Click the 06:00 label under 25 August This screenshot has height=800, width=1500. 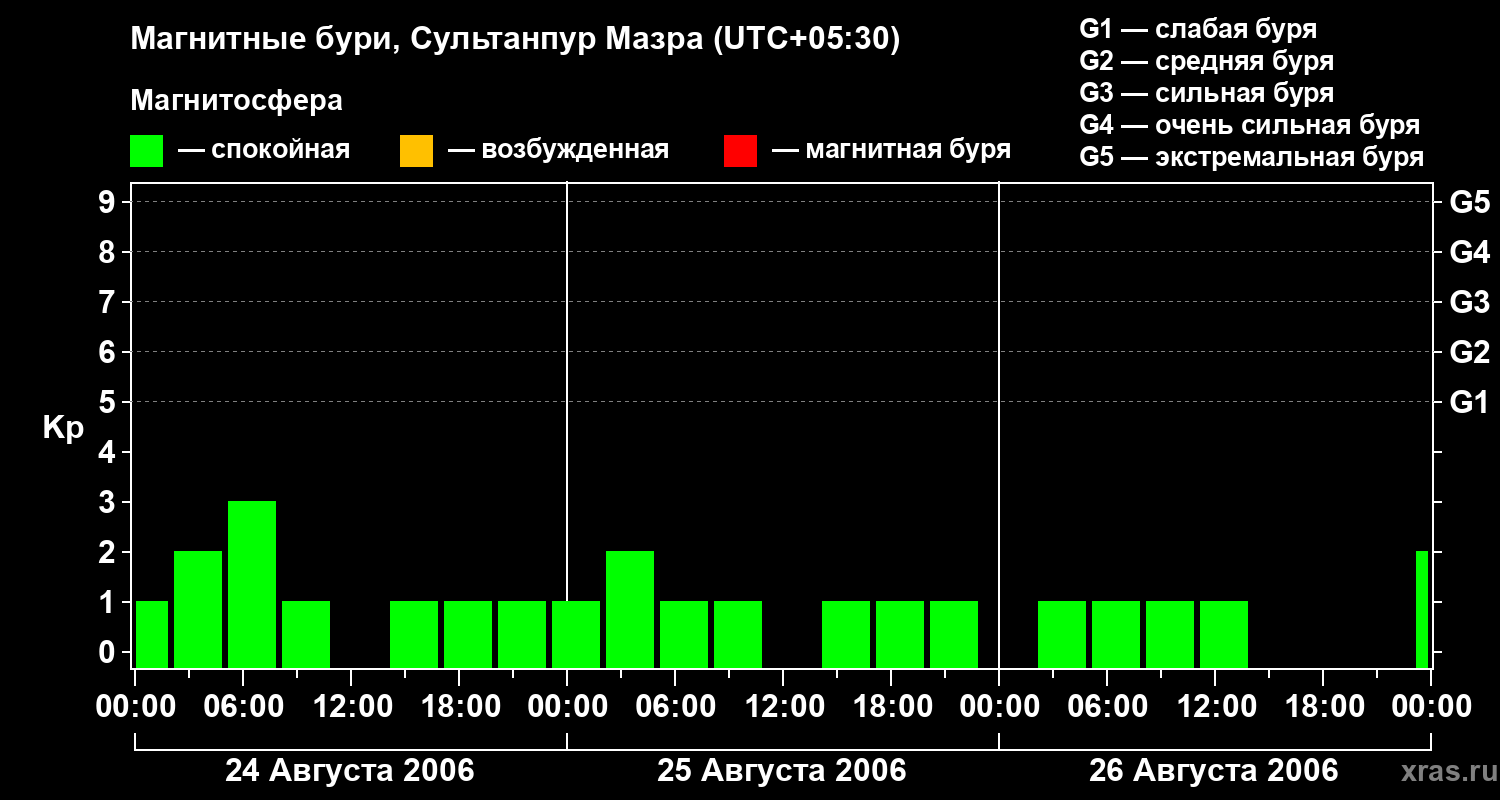coord(675,707)
